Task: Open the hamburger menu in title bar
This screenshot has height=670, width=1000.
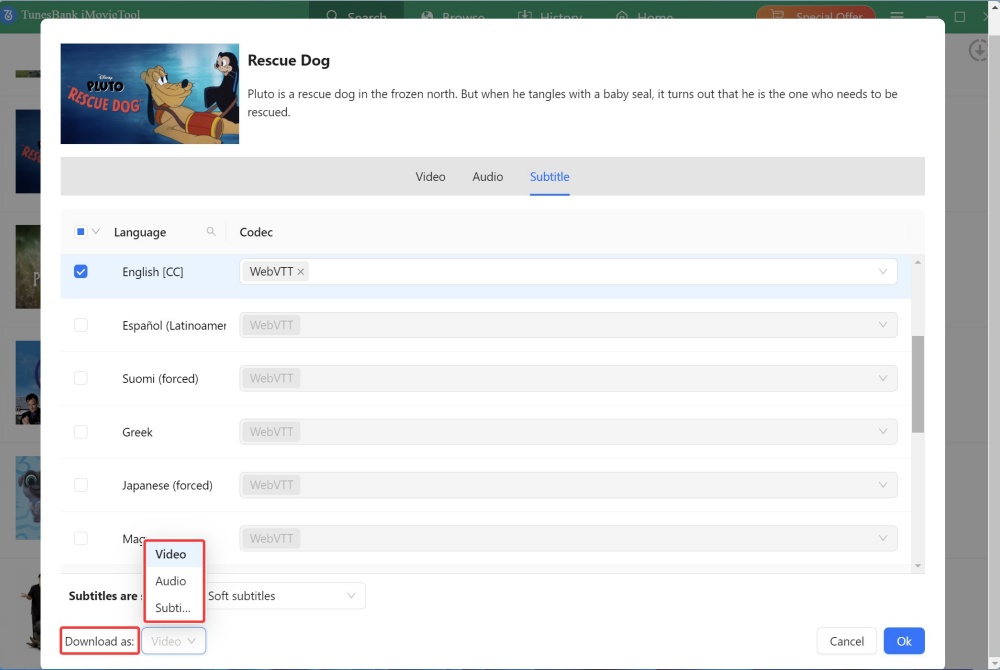Action: pos(897,17)
